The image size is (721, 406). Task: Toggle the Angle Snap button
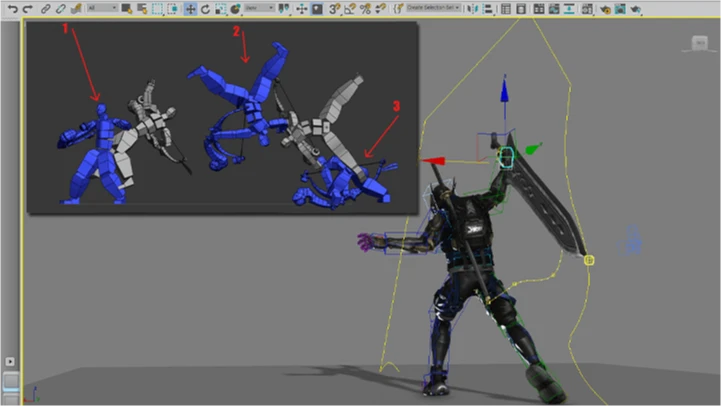350,9
